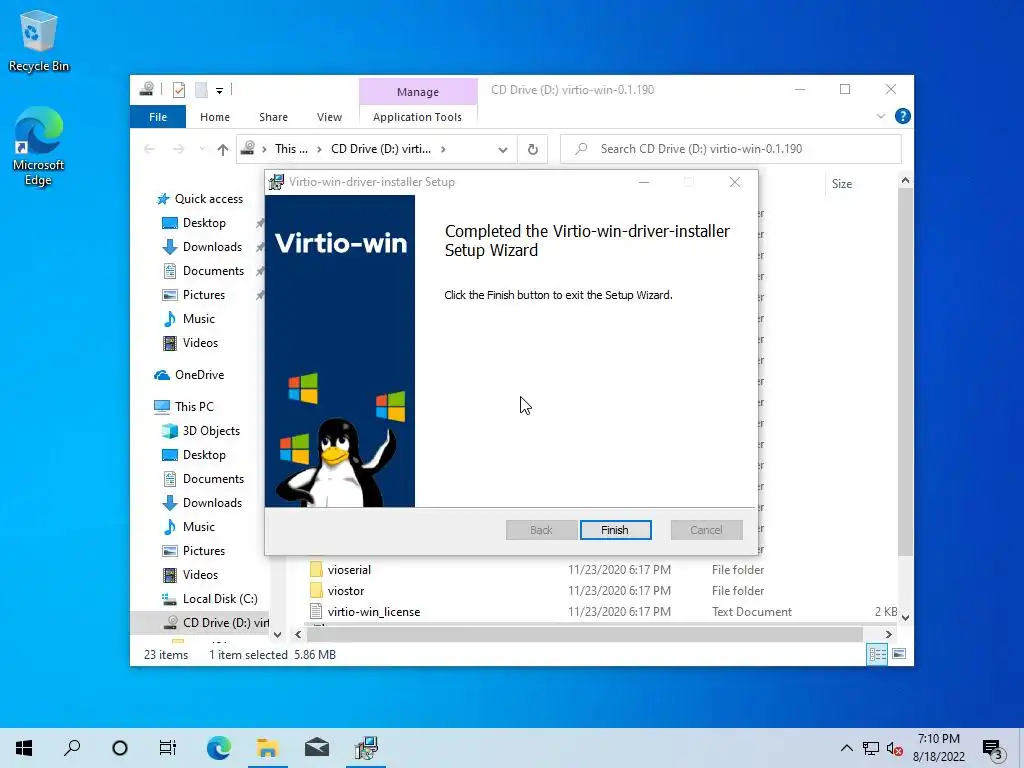This screenshot has height=768, width=1024.
Task: Click the horizontal scrollbar of the file list
Action: (x=584, y=634)
